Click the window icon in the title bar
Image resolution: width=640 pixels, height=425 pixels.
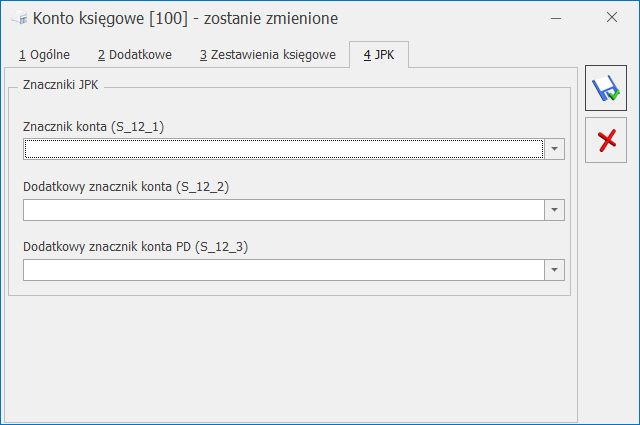tap(17, 18)
